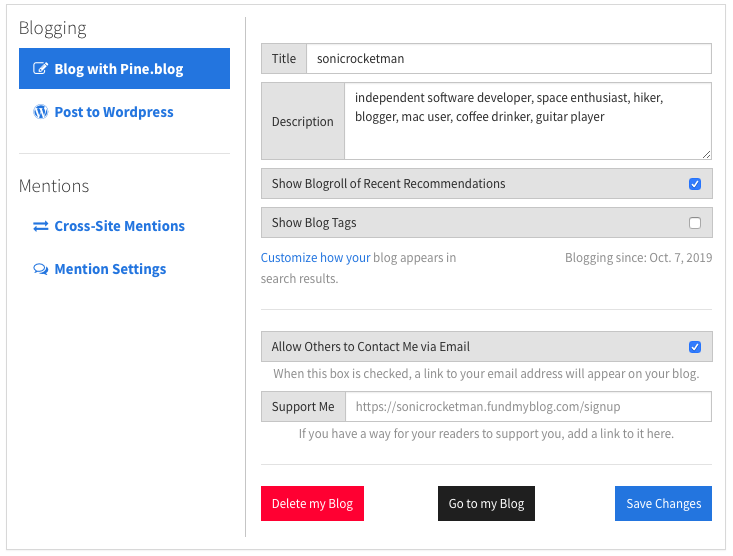733x556 pixels.
Task: Click the Allow Others to Contact Me label text
Action: coord(371,347)
